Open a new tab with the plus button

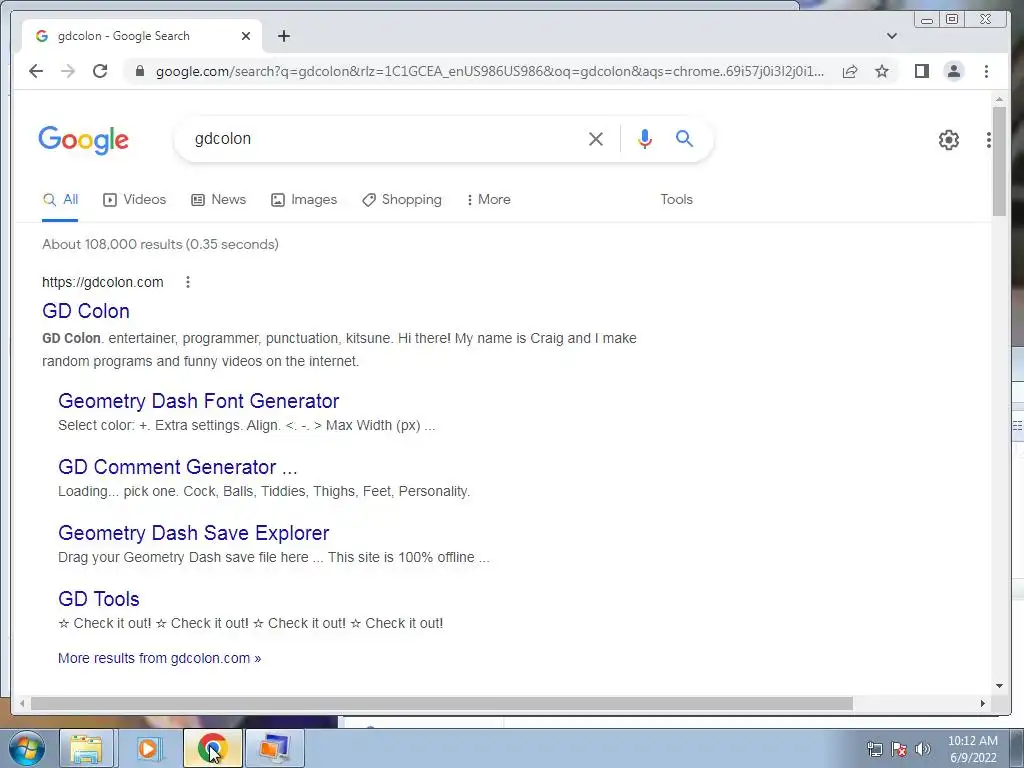[283, 36]
